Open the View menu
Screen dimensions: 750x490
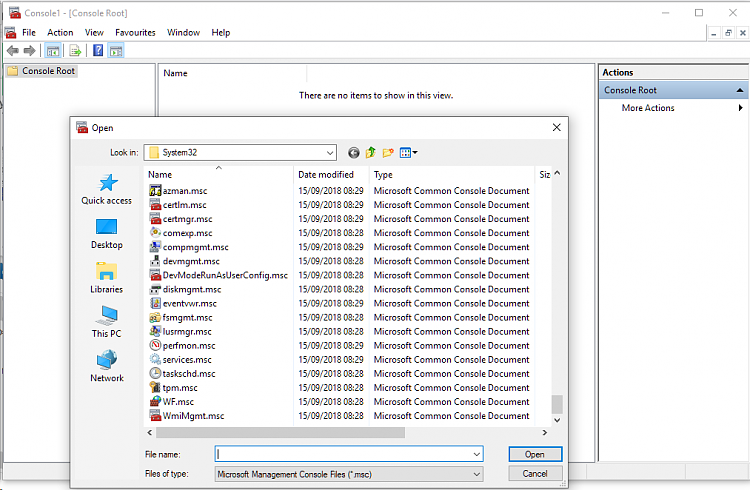[94, 33]
